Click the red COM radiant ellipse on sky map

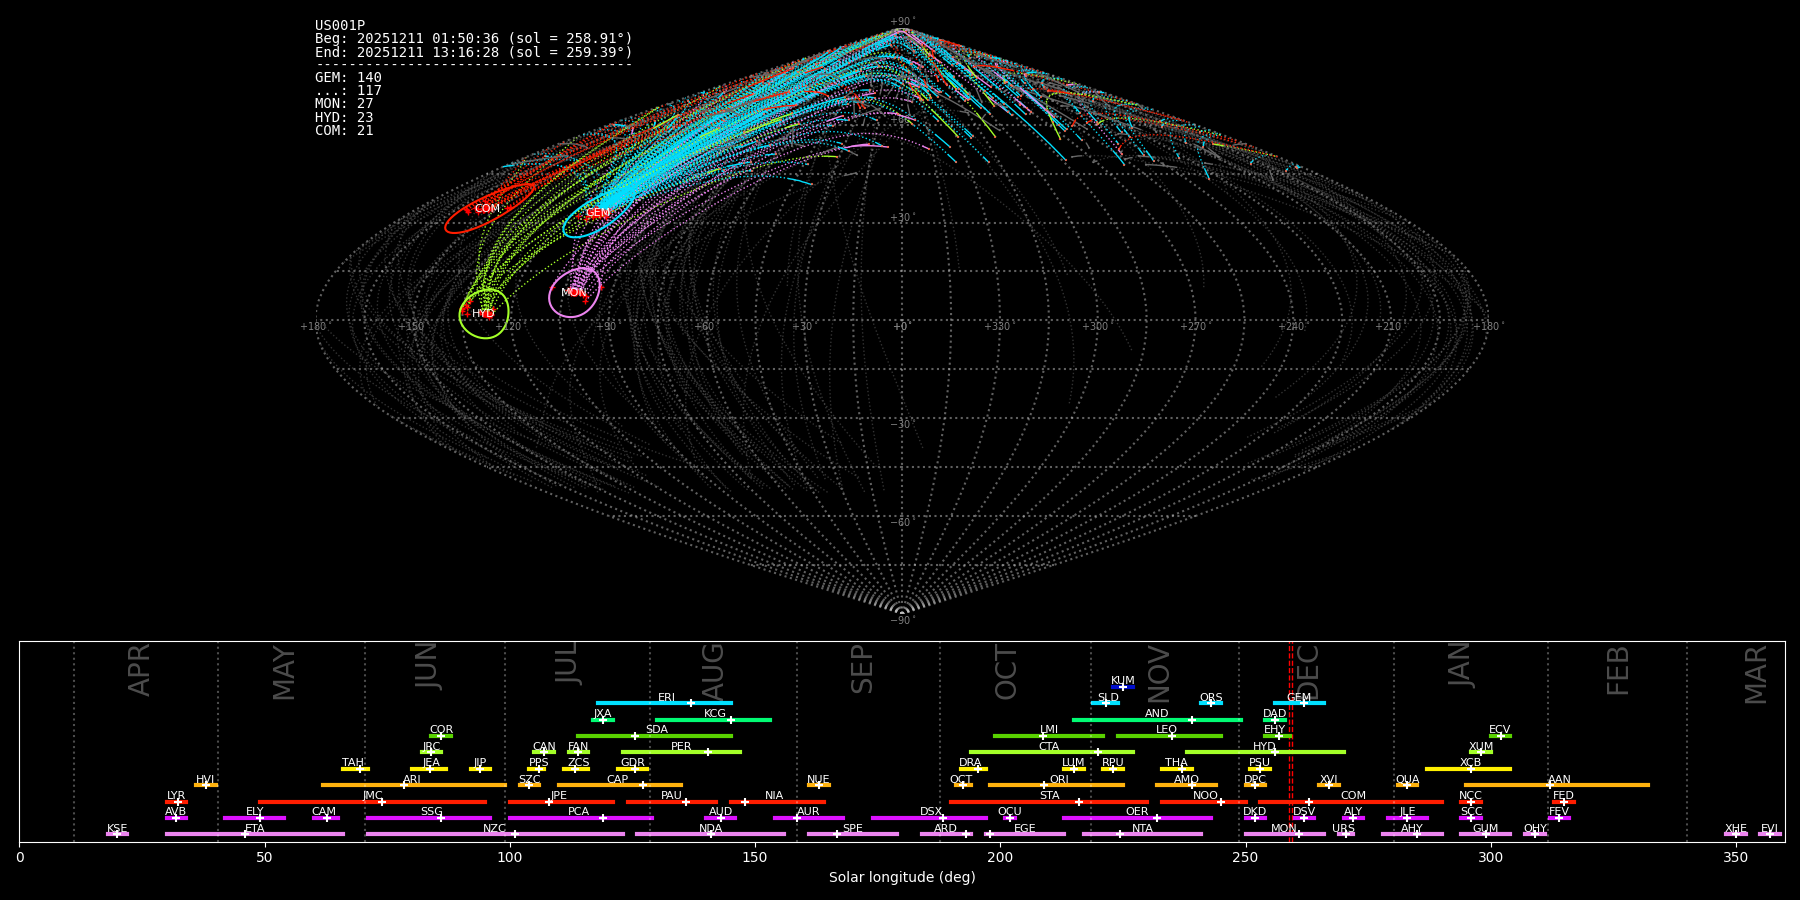[x=488, y=209]
